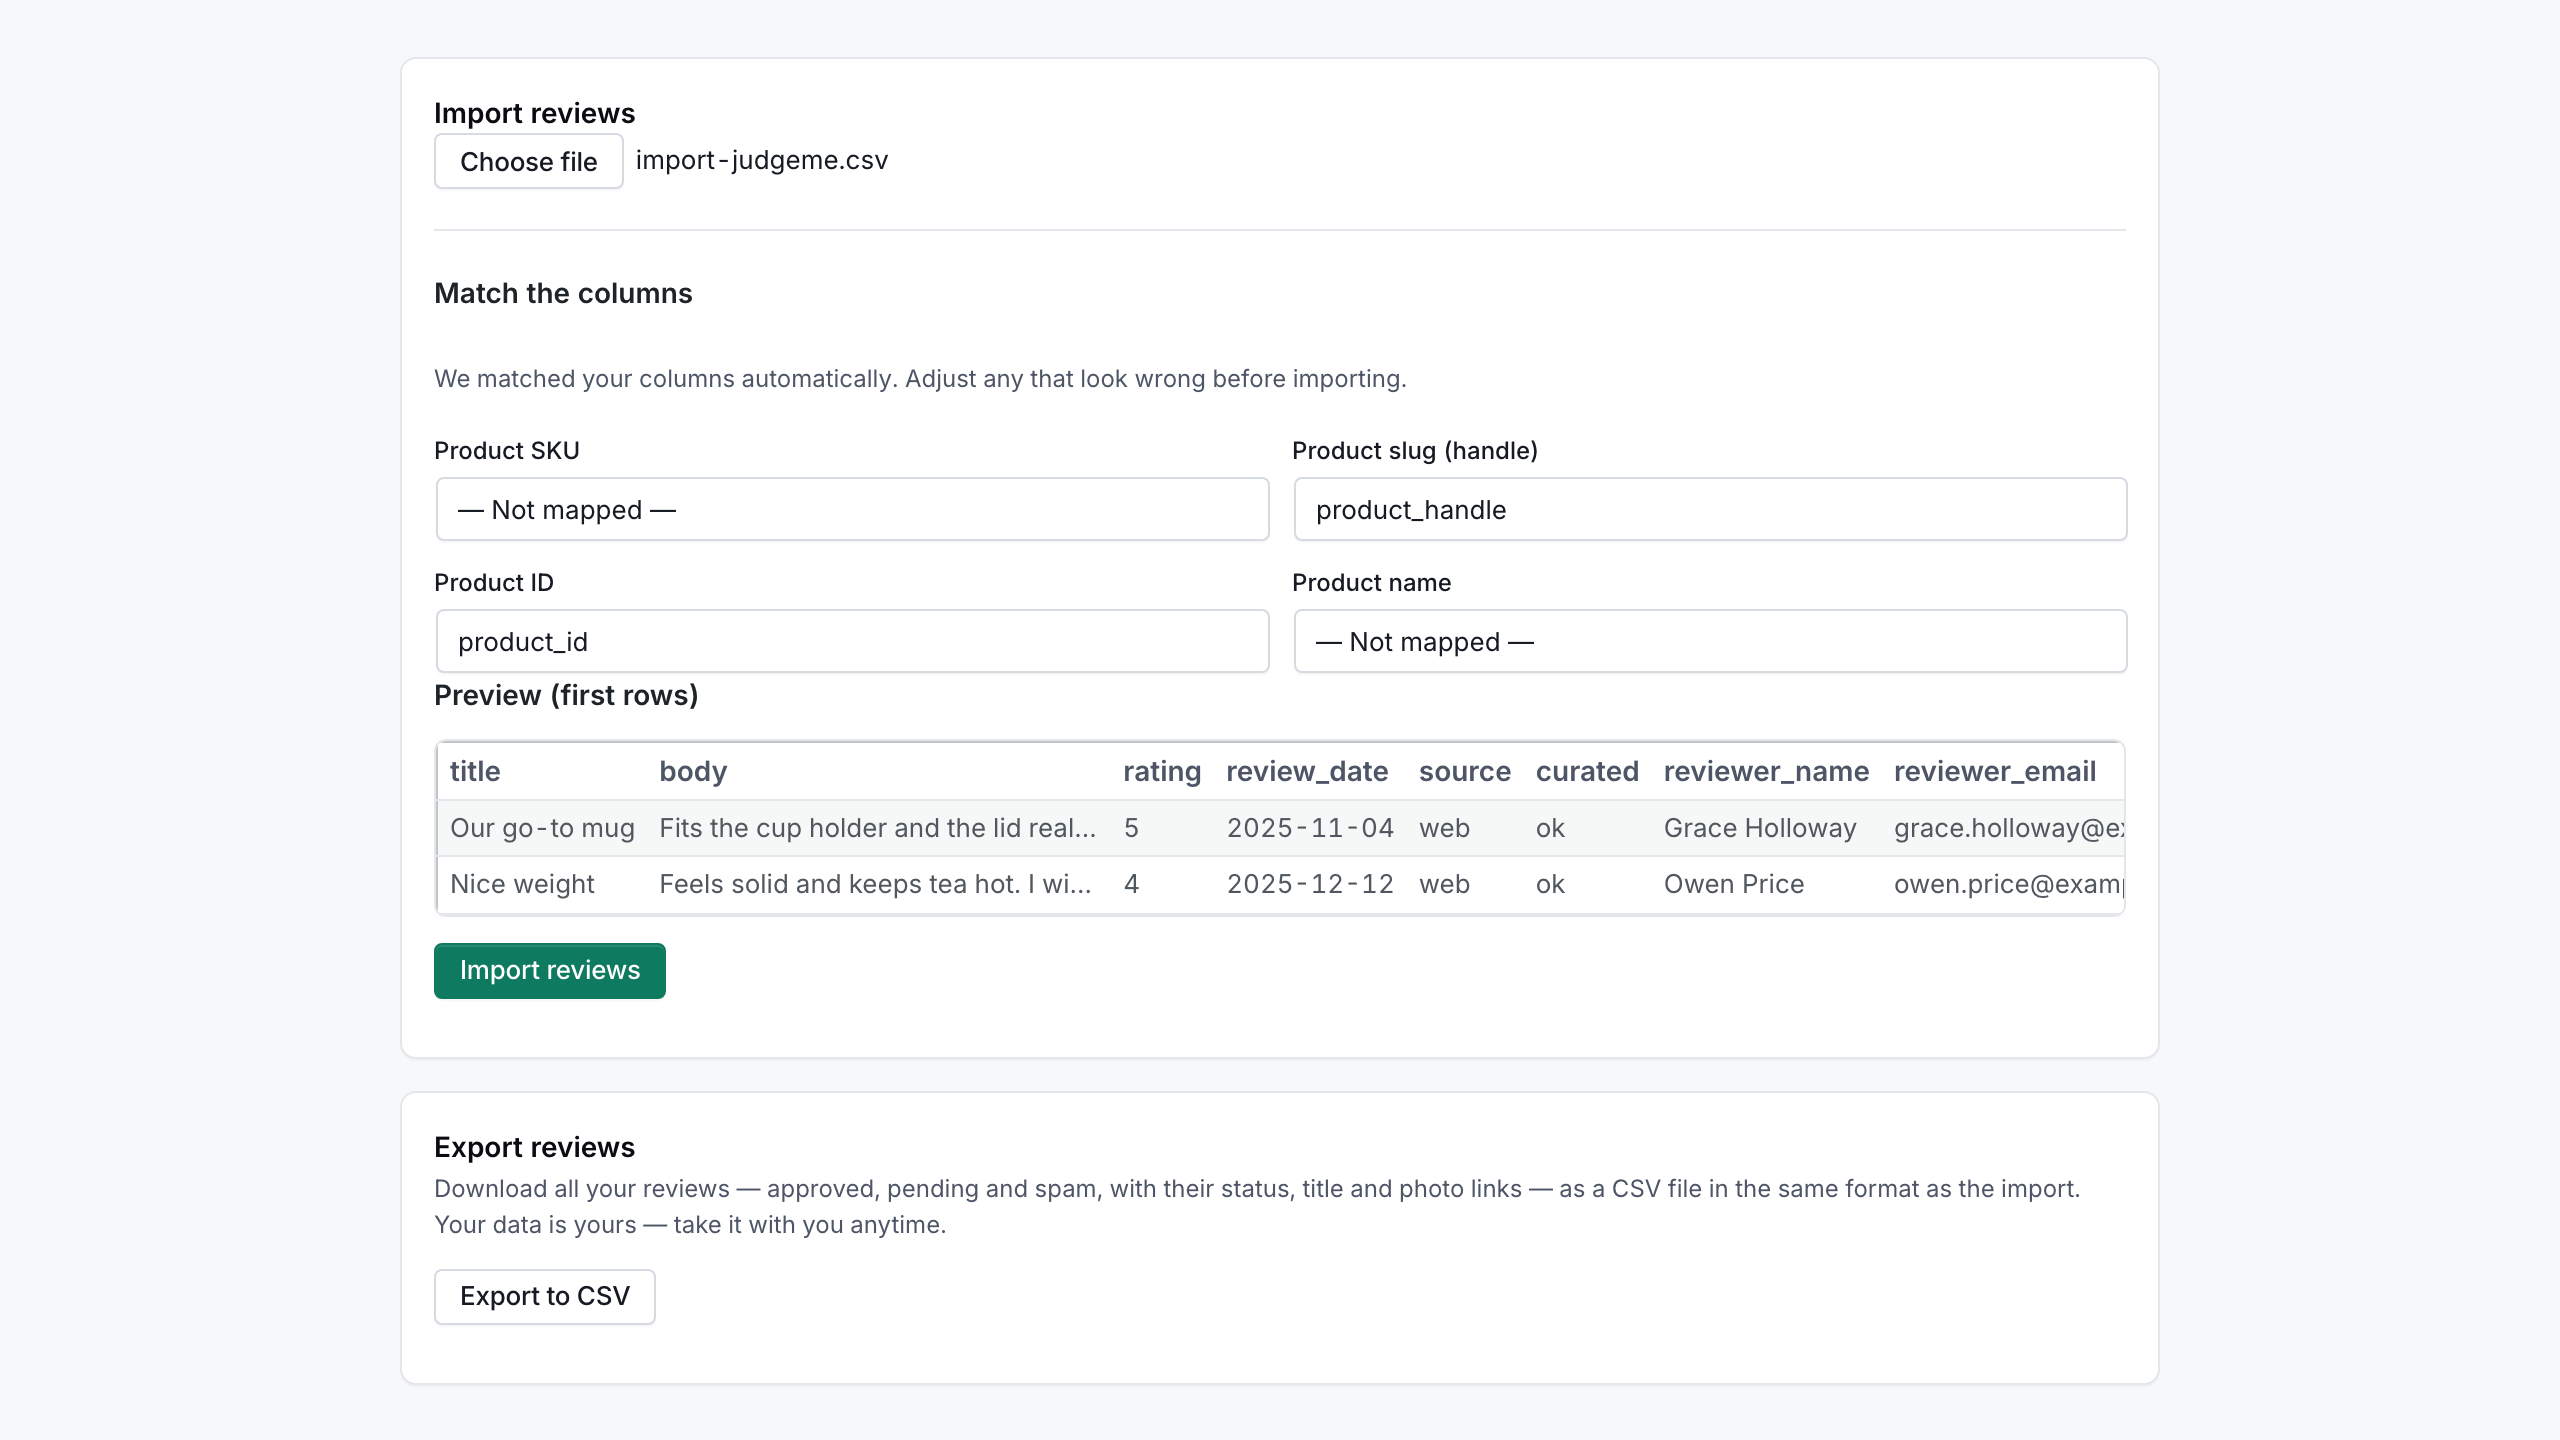Click the reviewer_name column header
Image resolution: width=2560 pixels, height=1440 pixels.
tap(1766, 771)
